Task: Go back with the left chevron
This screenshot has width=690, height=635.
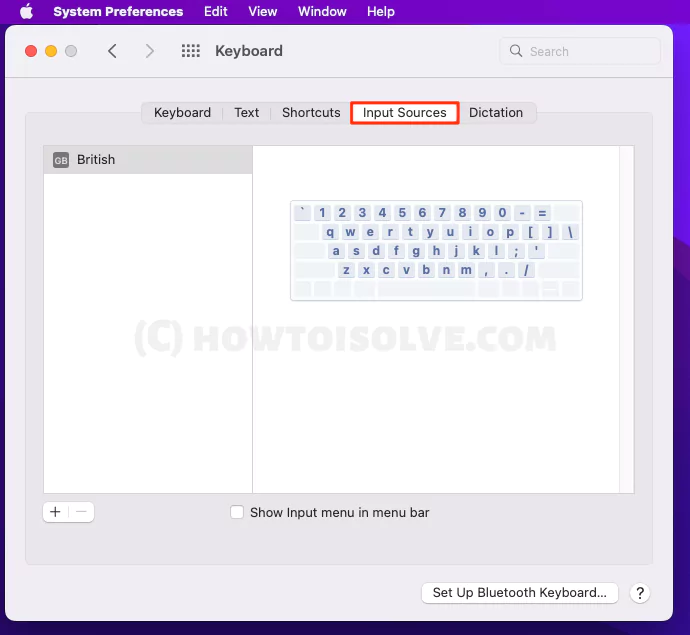Action: click(113, 51)
